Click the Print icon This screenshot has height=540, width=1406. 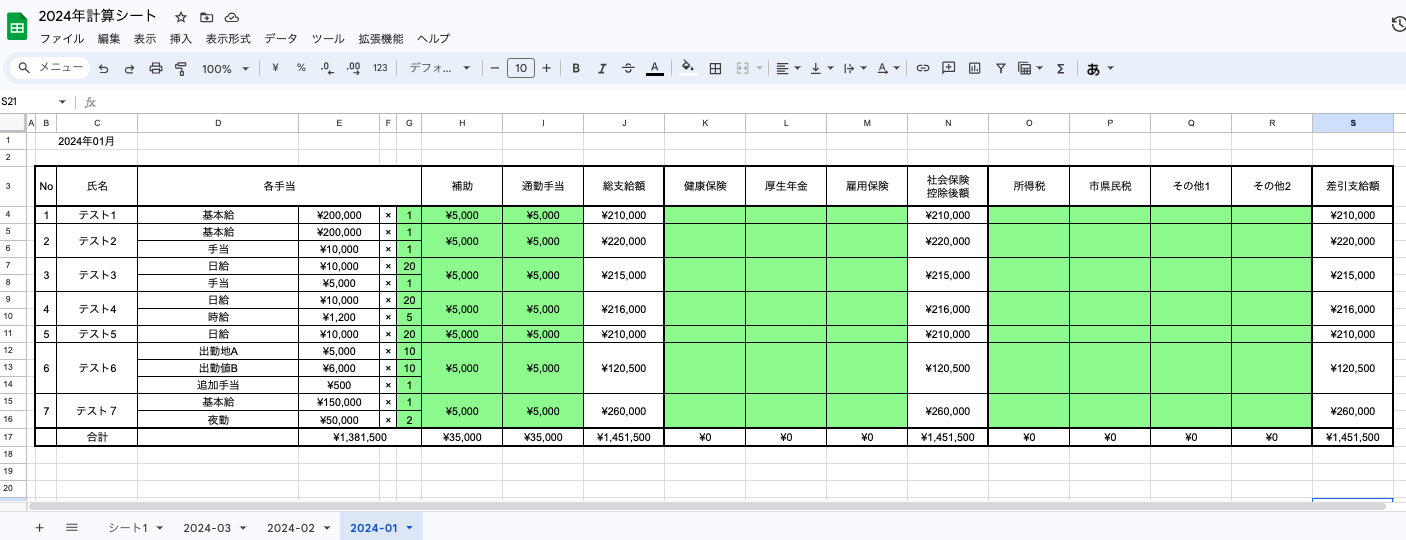point(155,69)
